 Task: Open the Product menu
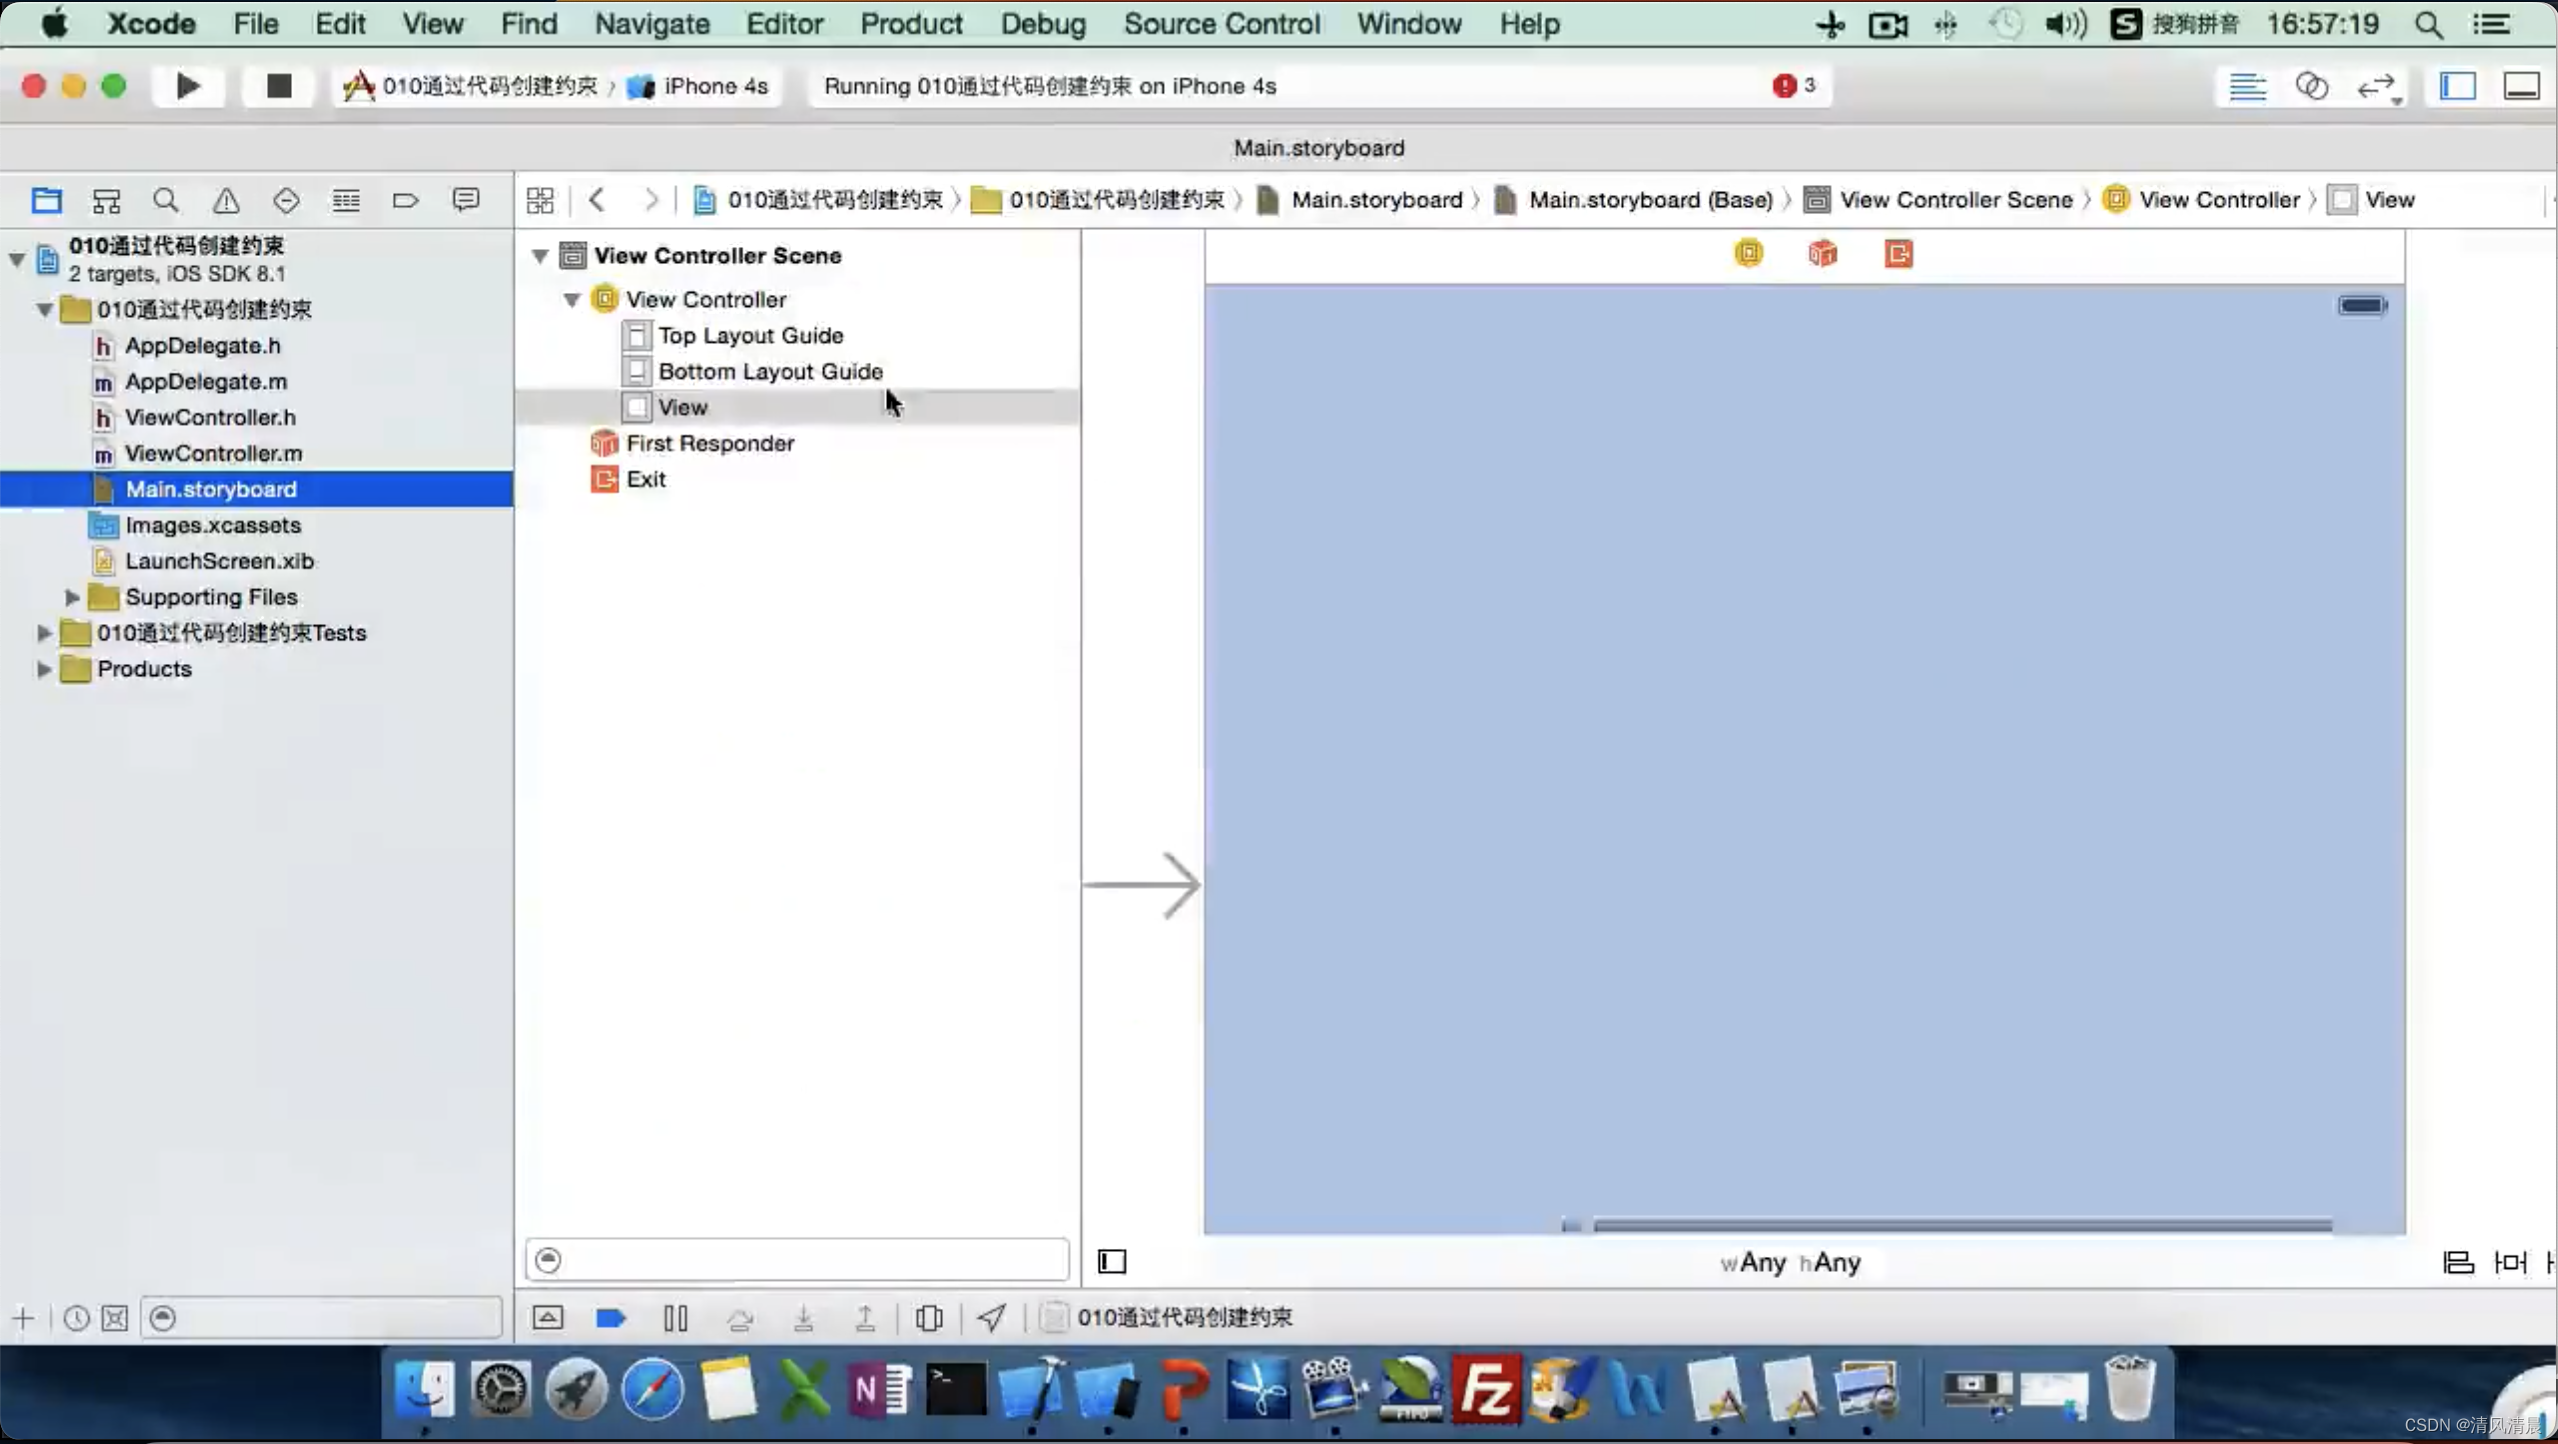(910, 24)
